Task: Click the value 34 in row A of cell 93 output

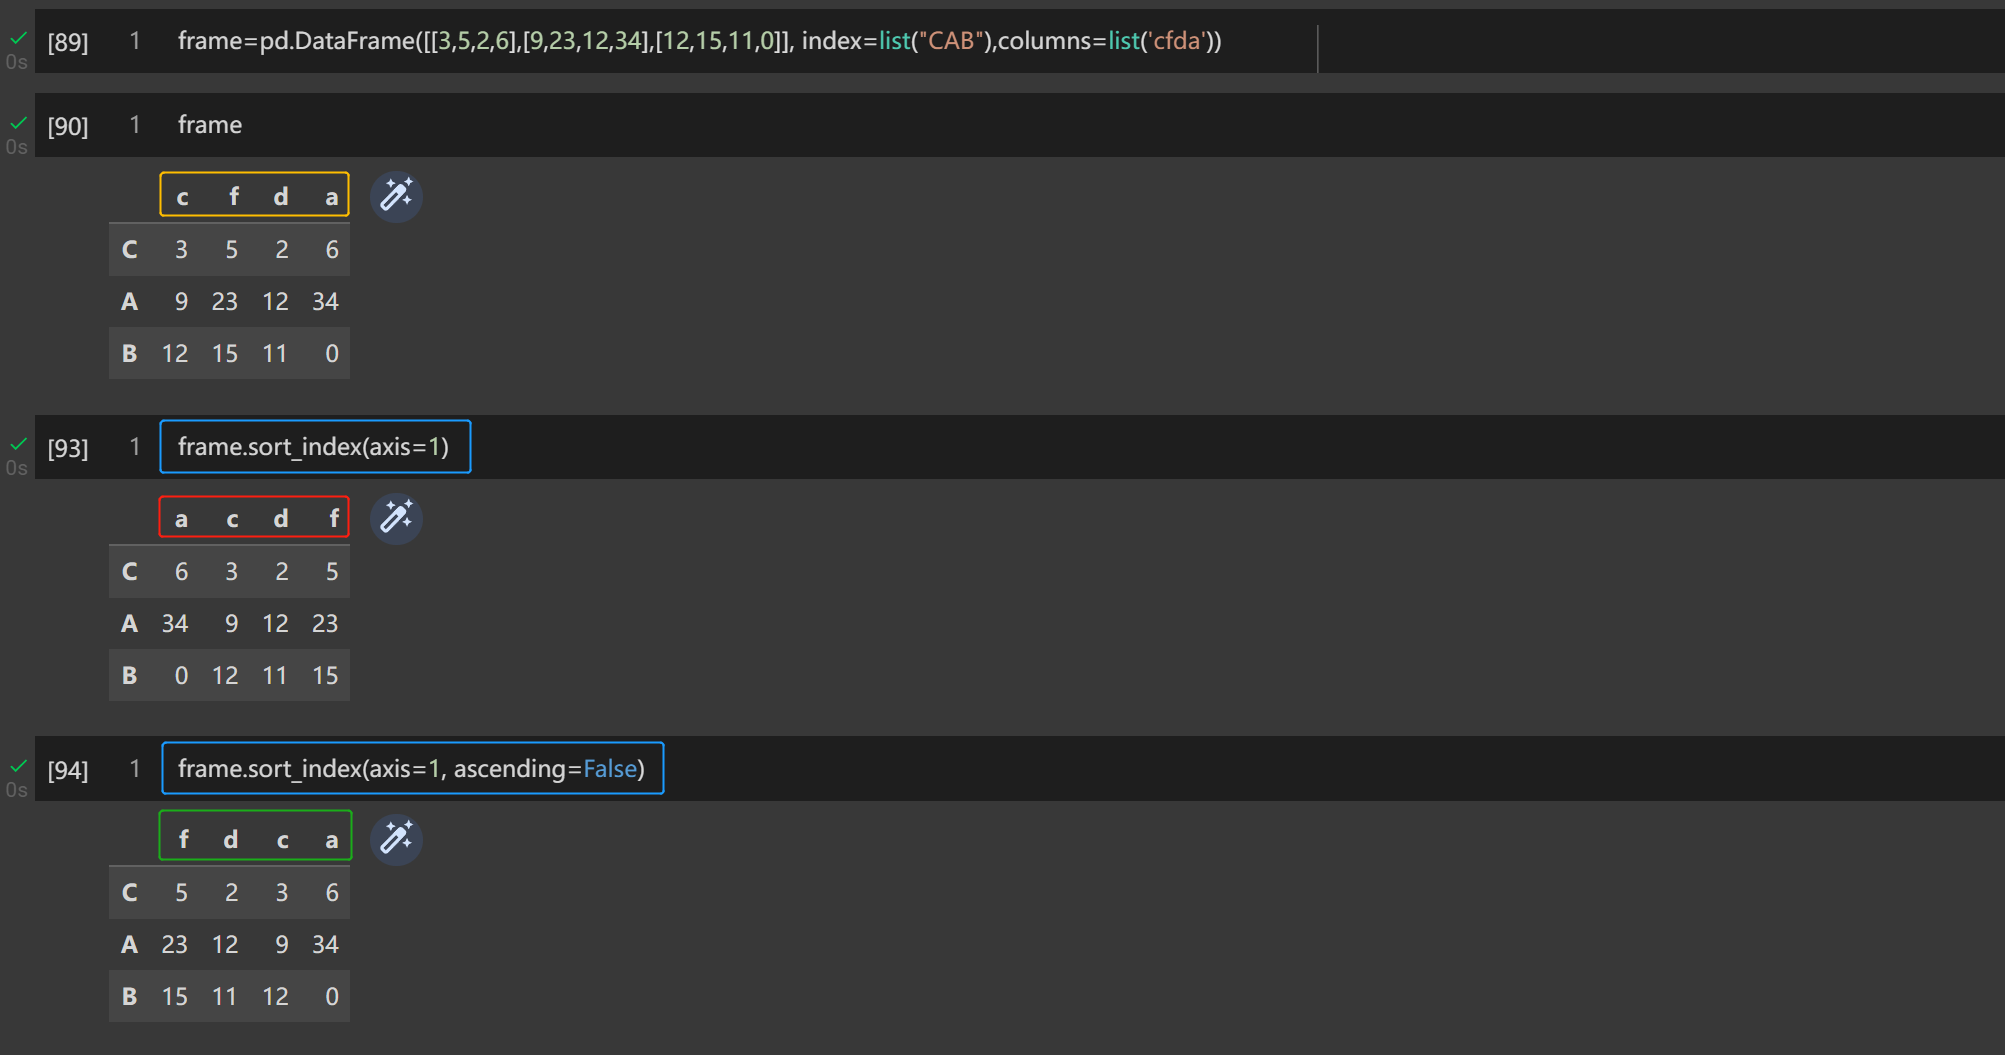Action: [x=175, y=623]
